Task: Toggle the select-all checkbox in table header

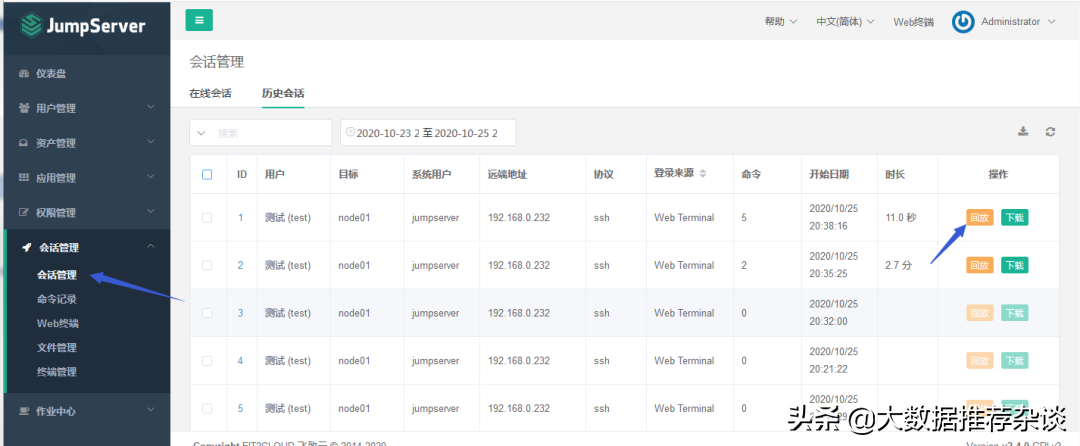Action: pyautogui.click(x=207, y=174)
